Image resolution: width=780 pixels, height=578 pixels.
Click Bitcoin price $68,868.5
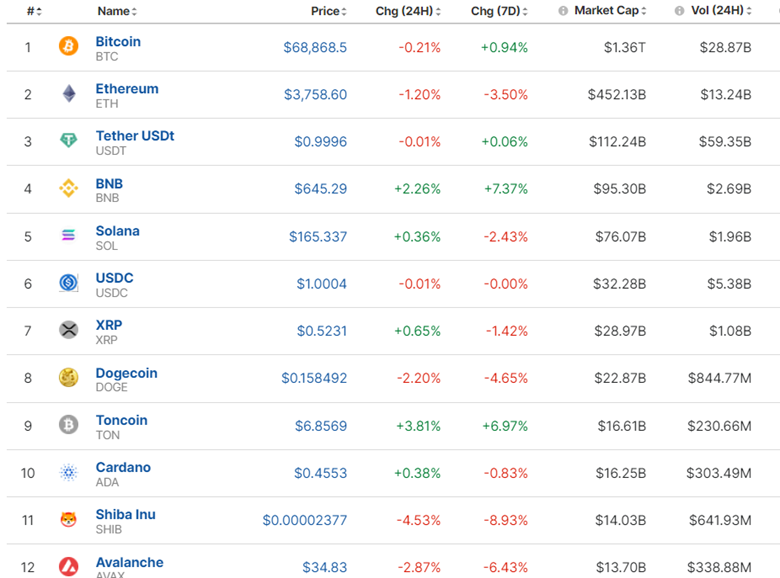click(315, 47)
